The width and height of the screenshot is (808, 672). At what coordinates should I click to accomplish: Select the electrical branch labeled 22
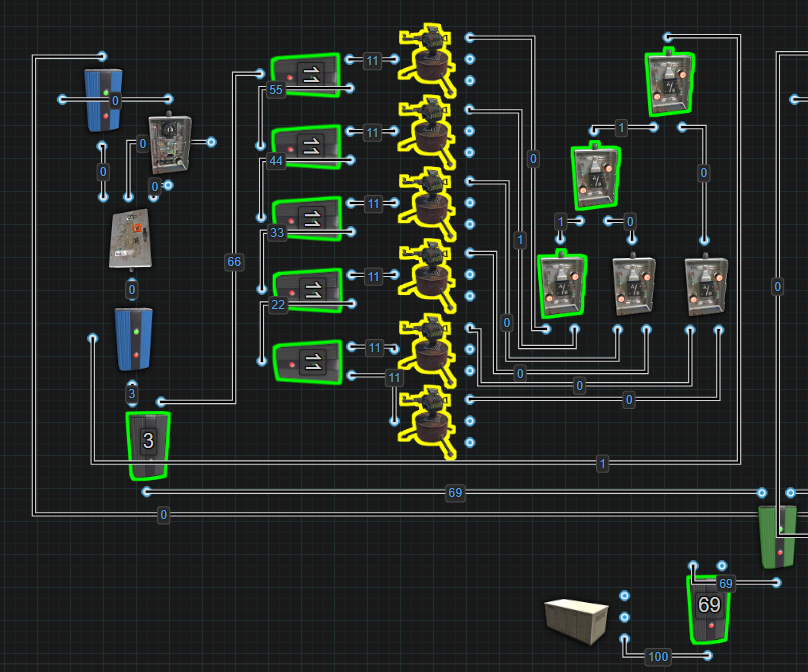tap(308, 290)
